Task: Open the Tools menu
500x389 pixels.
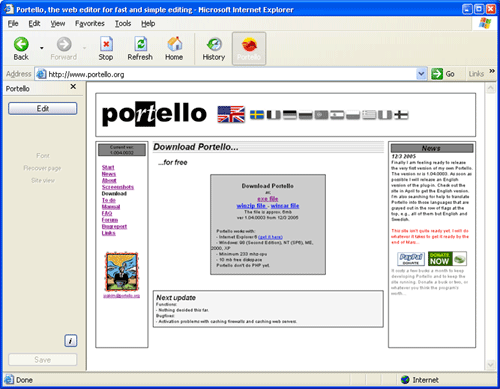Action: tap(123, 24)
